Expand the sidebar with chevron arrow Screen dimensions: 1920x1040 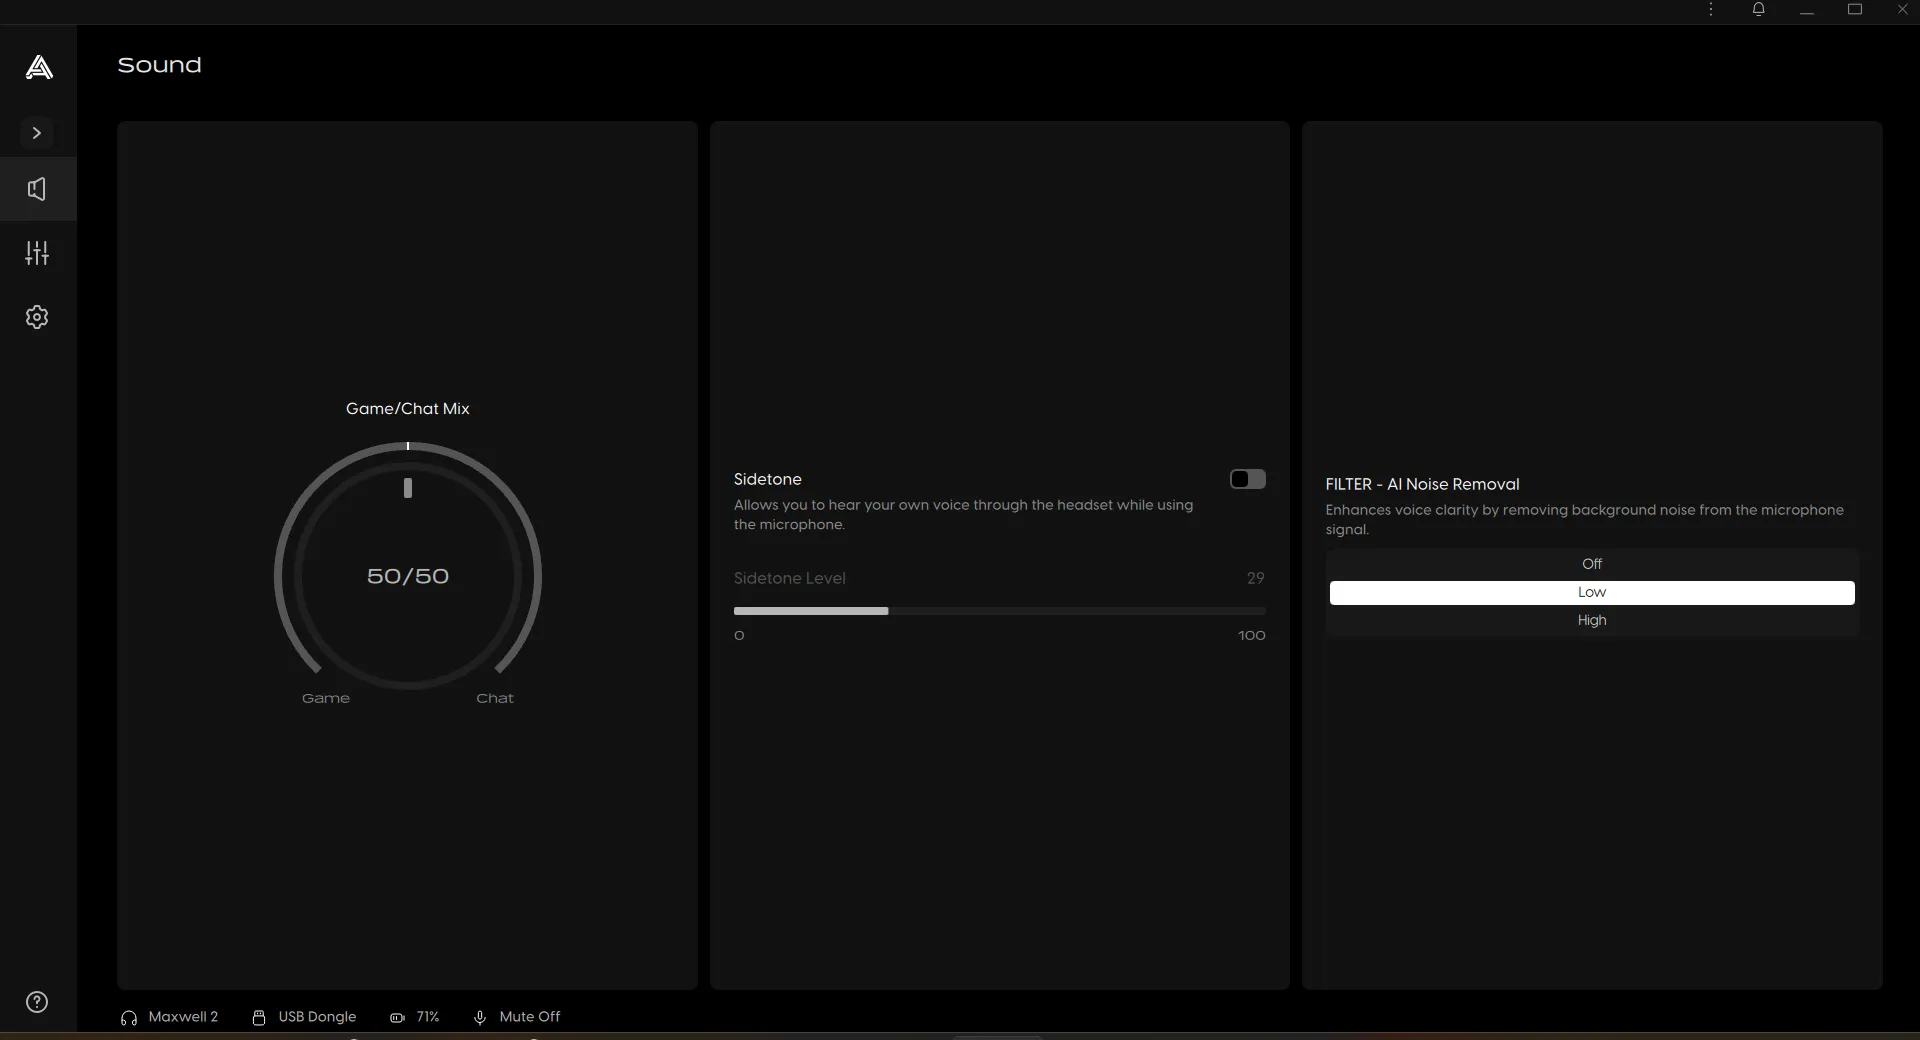[x=37, y=133]
